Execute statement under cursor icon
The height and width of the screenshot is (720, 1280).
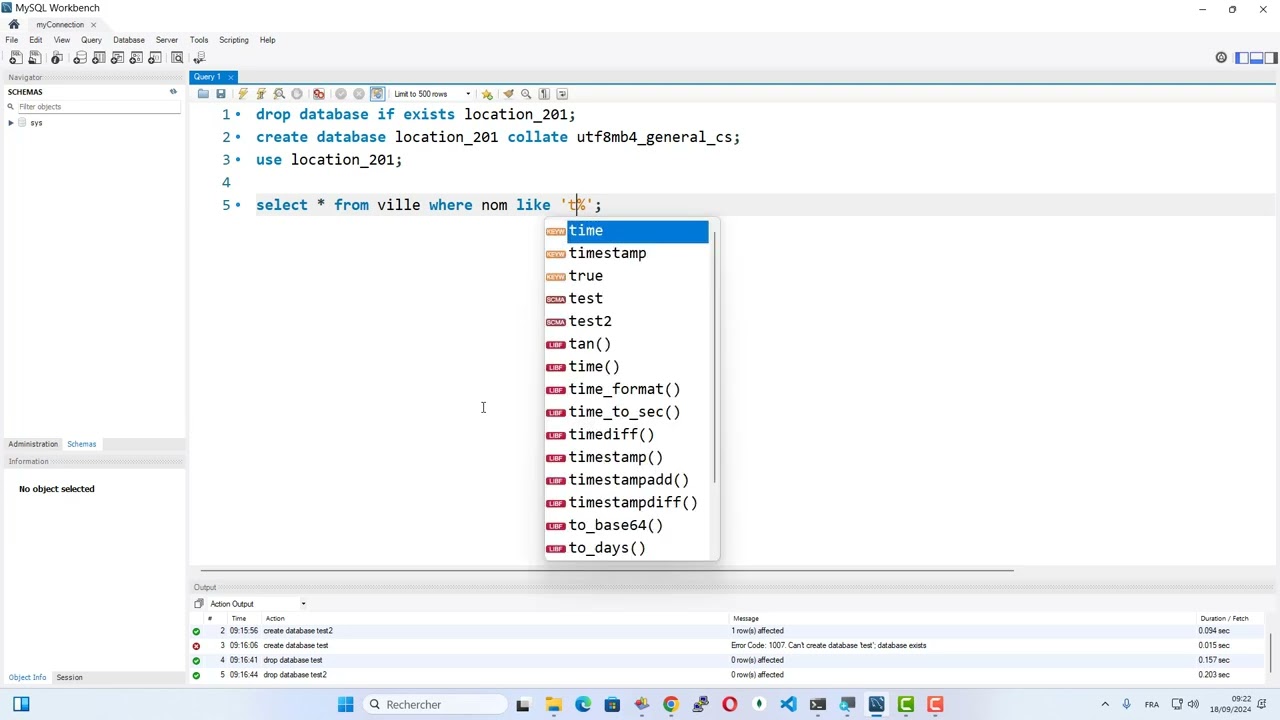[261, 94]
